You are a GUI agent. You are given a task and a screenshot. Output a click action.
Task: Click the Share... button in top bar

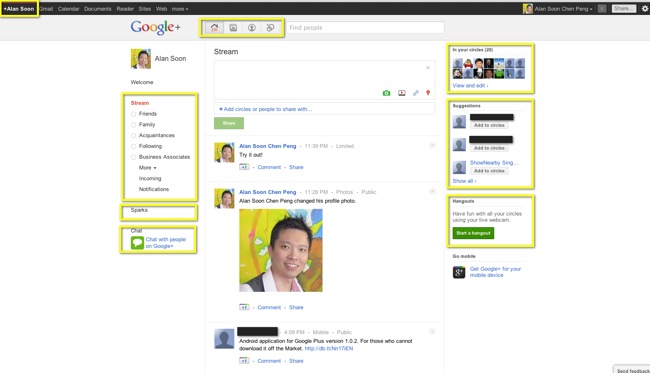pos(623,8)
